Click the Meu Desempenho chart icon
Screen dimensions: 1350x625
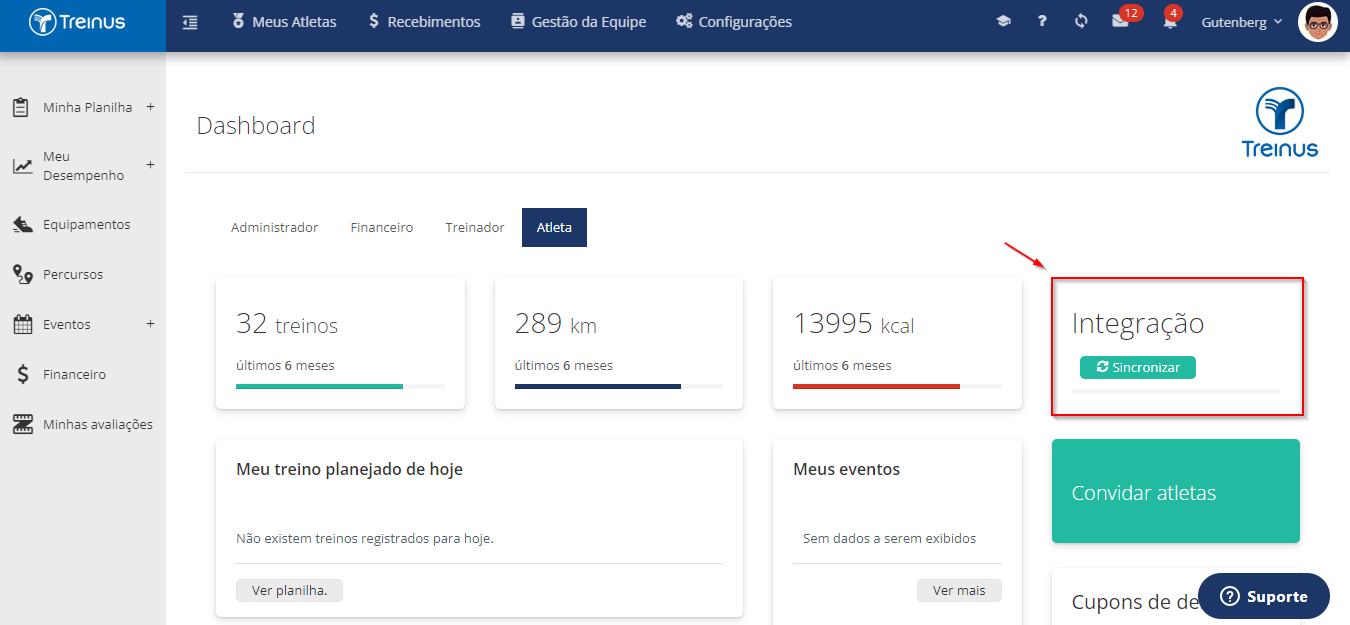pos(22,166)
